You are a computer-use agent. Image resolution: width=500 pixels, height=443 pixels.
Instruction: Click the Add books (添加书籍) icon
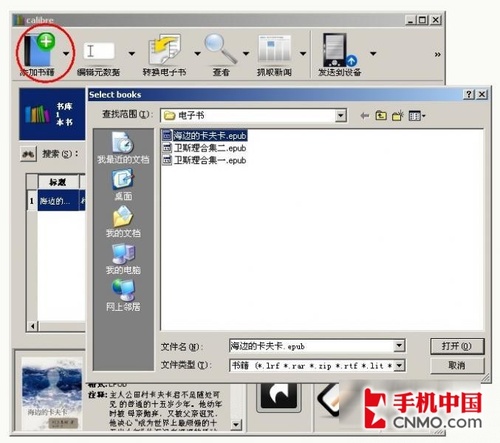click(x=39, y=49)
